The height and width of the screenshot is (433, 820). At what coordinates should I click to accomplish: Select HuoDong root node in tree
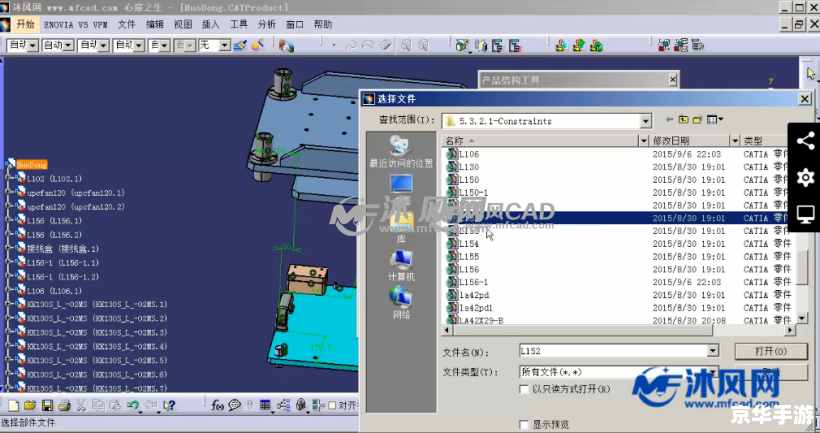coord(32,165)
